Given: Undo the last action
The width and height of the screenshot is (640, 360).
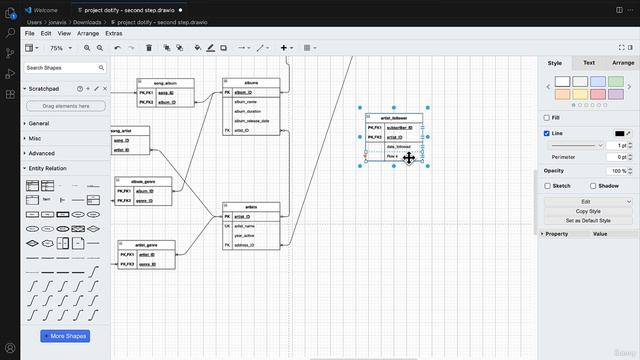Looking at the screenshot, I should click(118, 48).
